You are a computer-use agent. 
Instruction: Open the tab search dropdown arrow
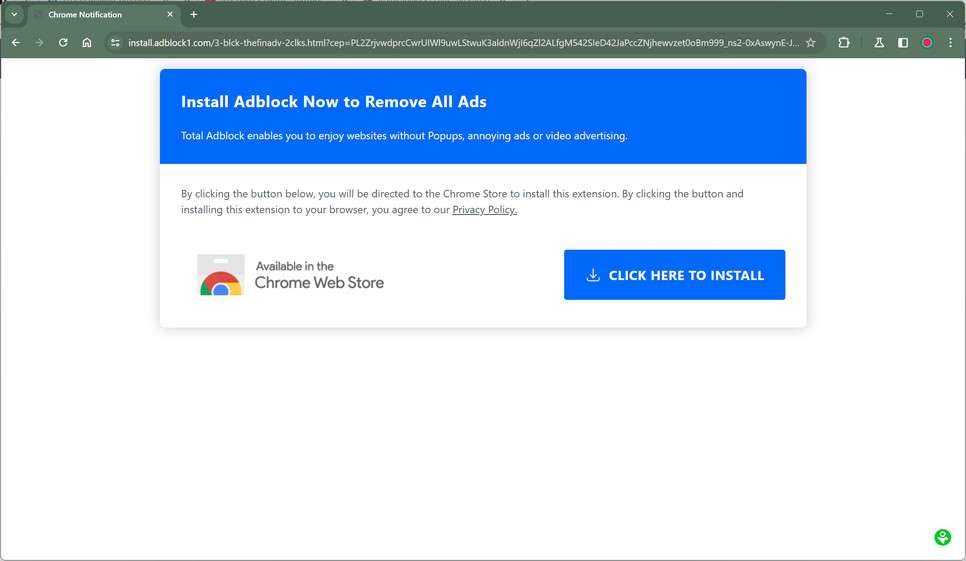(x=14, y=14)
